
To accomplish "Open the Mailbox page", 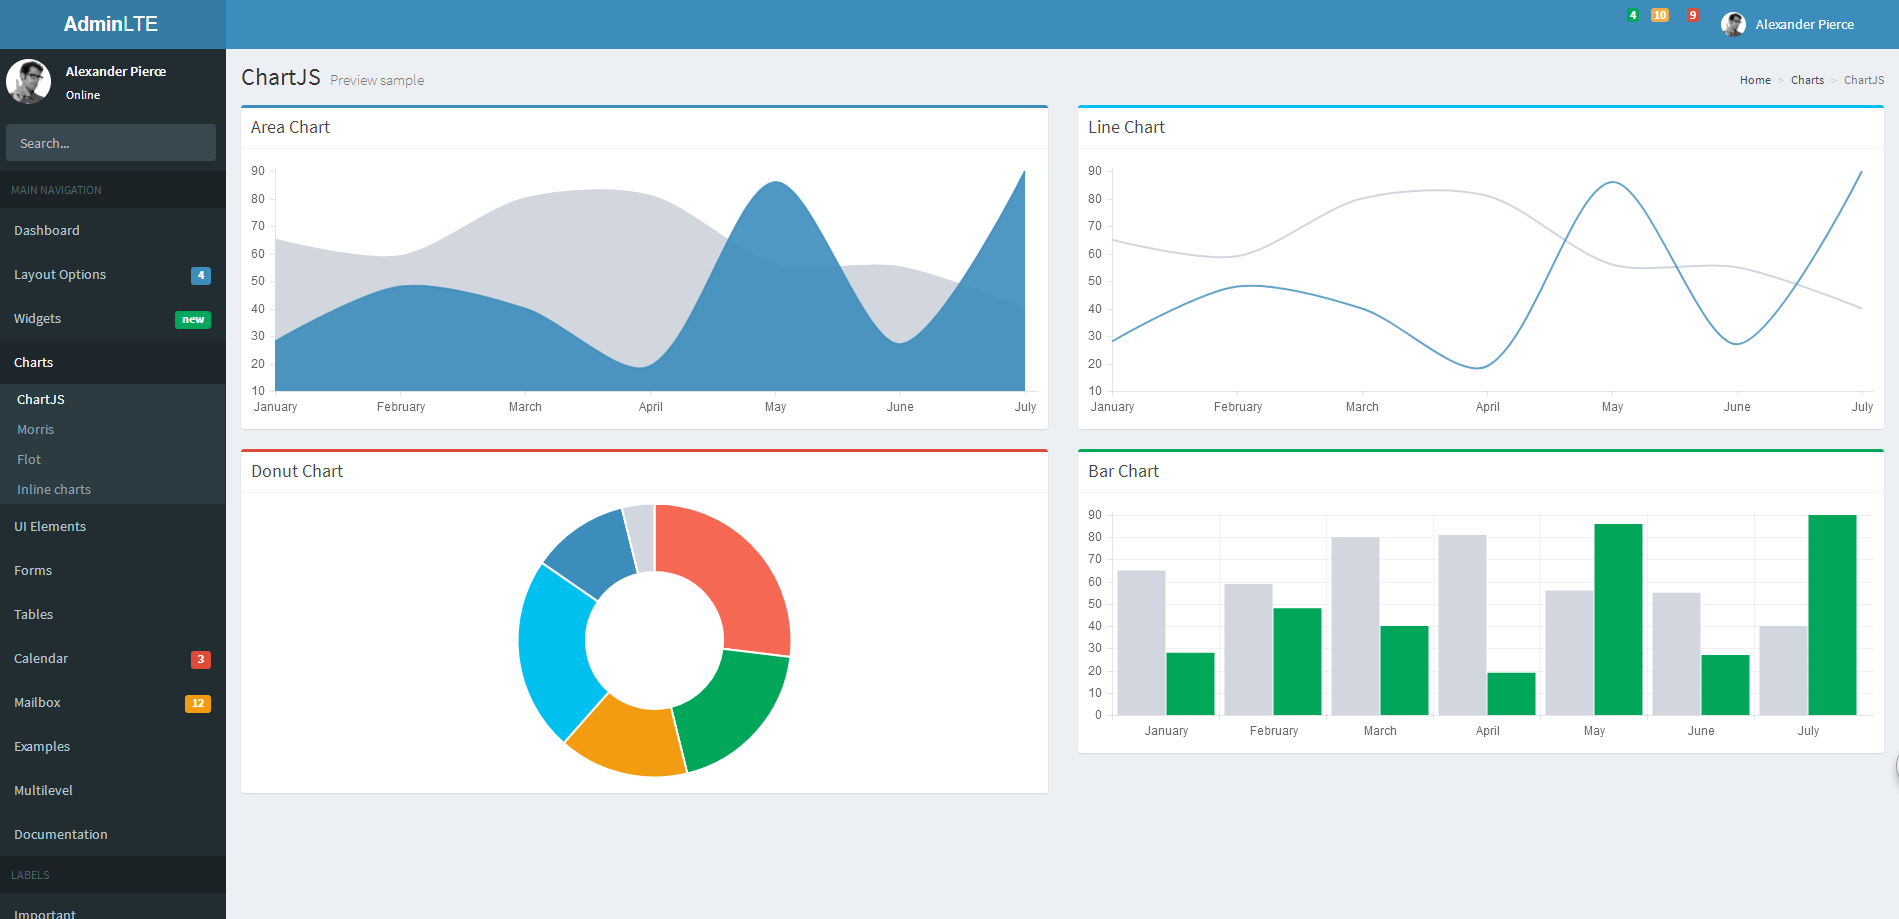I will pyautogui.click(x=113, y=702).
